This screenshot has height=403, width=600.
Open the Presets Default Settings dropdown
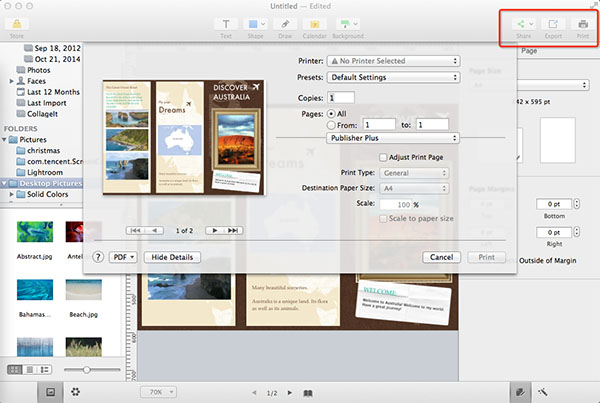tap(393, 77)
